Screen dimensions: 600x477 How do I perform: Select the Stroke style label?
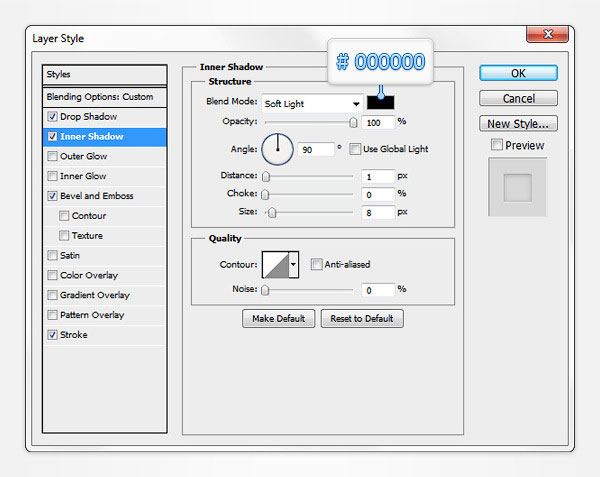pos(73,335)
